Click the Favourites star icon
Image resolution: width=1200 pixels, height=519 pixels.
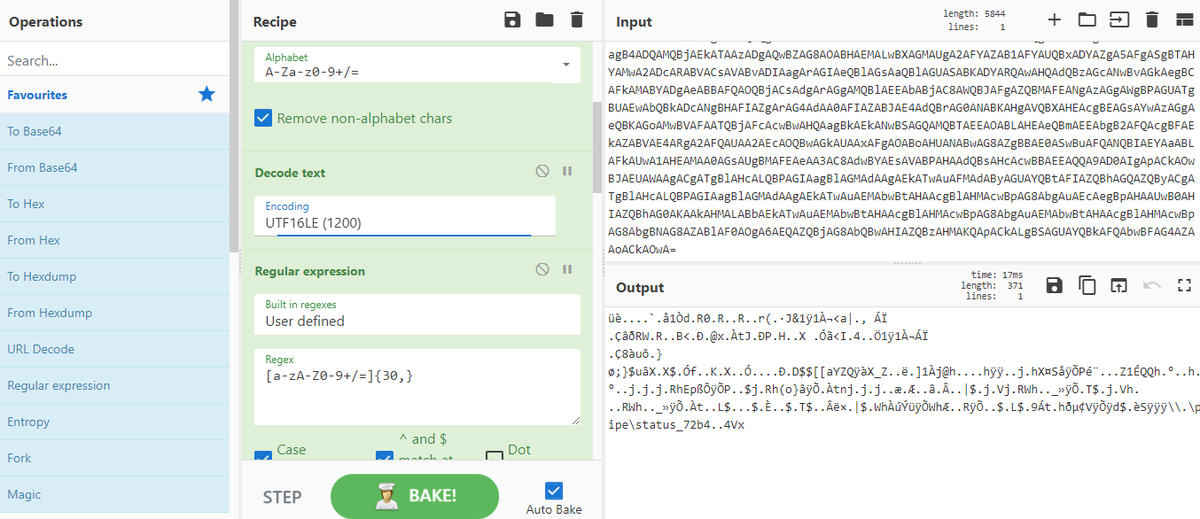pyautogui.click(x=207, y=95)
